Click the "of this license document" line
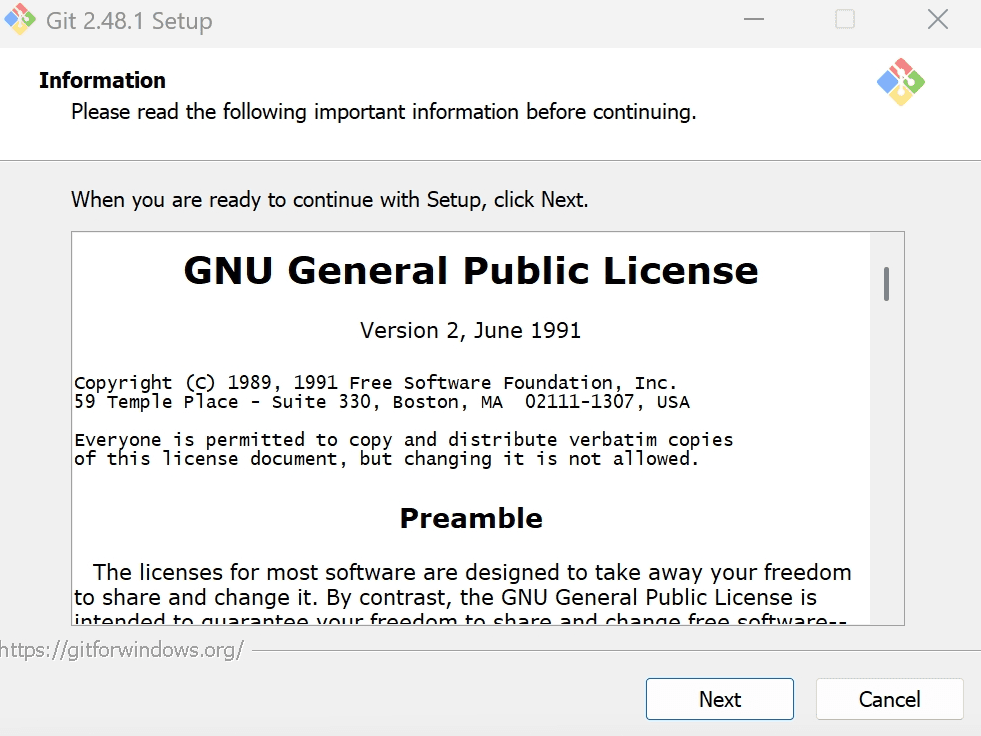The image size is (981, 736). (x=386, y=459)
